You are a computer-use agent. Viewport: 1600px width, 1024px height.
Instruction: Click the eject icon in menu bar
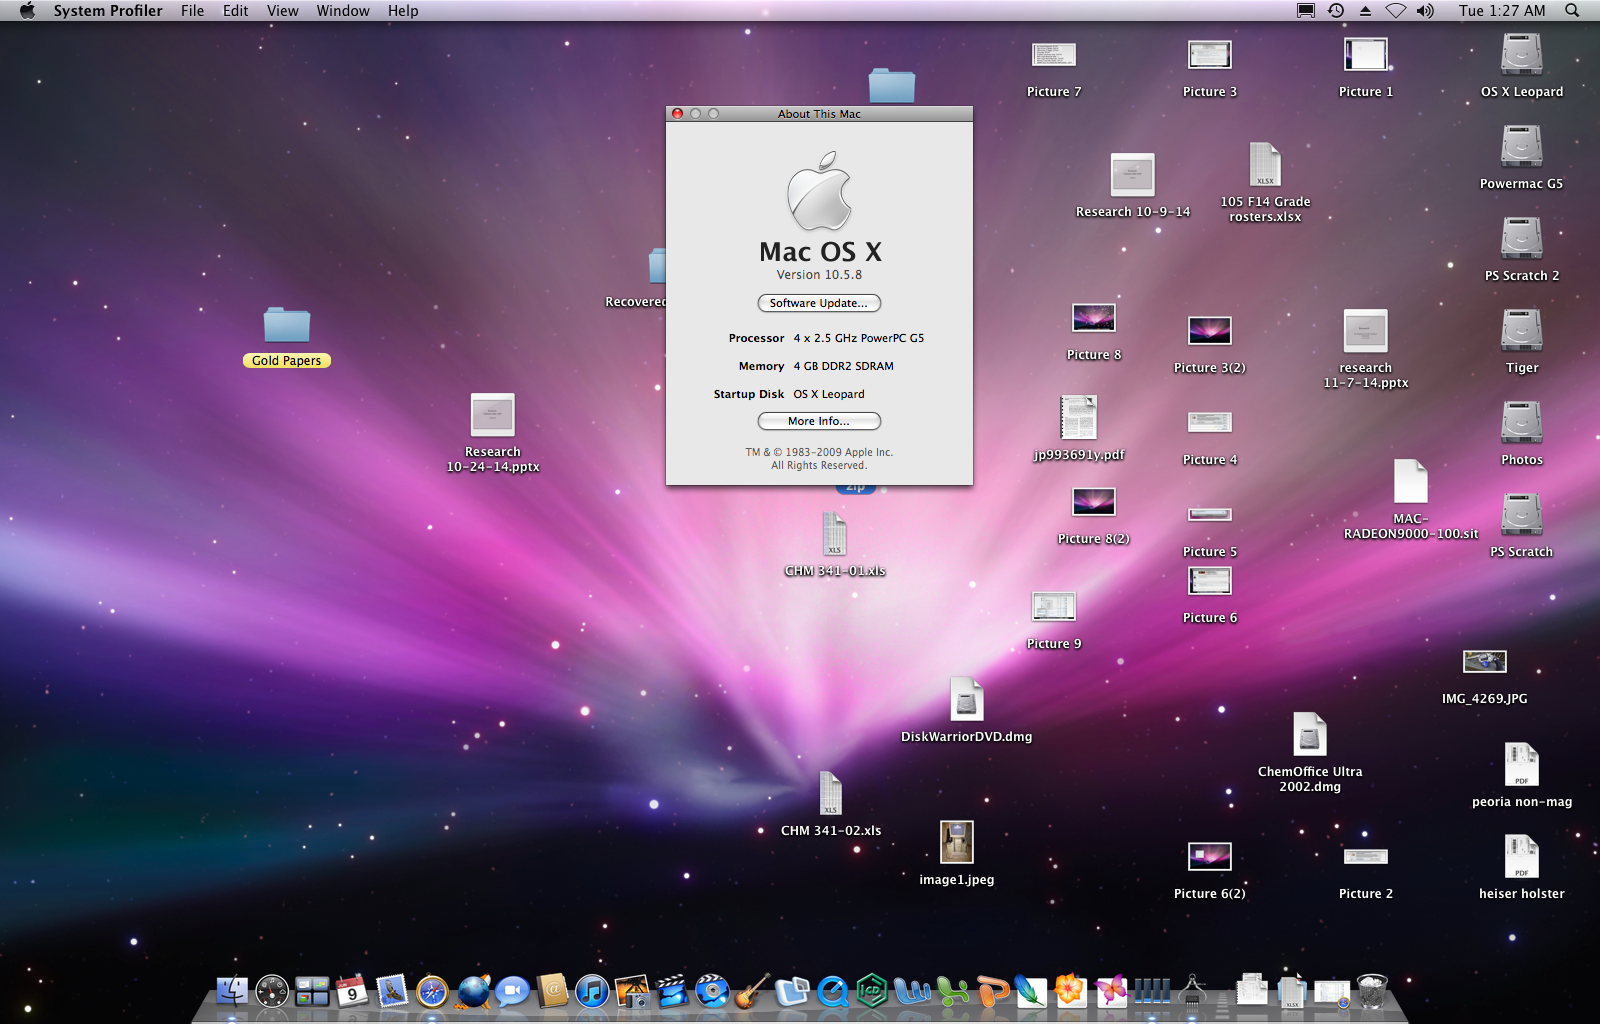coord(1365,11)
